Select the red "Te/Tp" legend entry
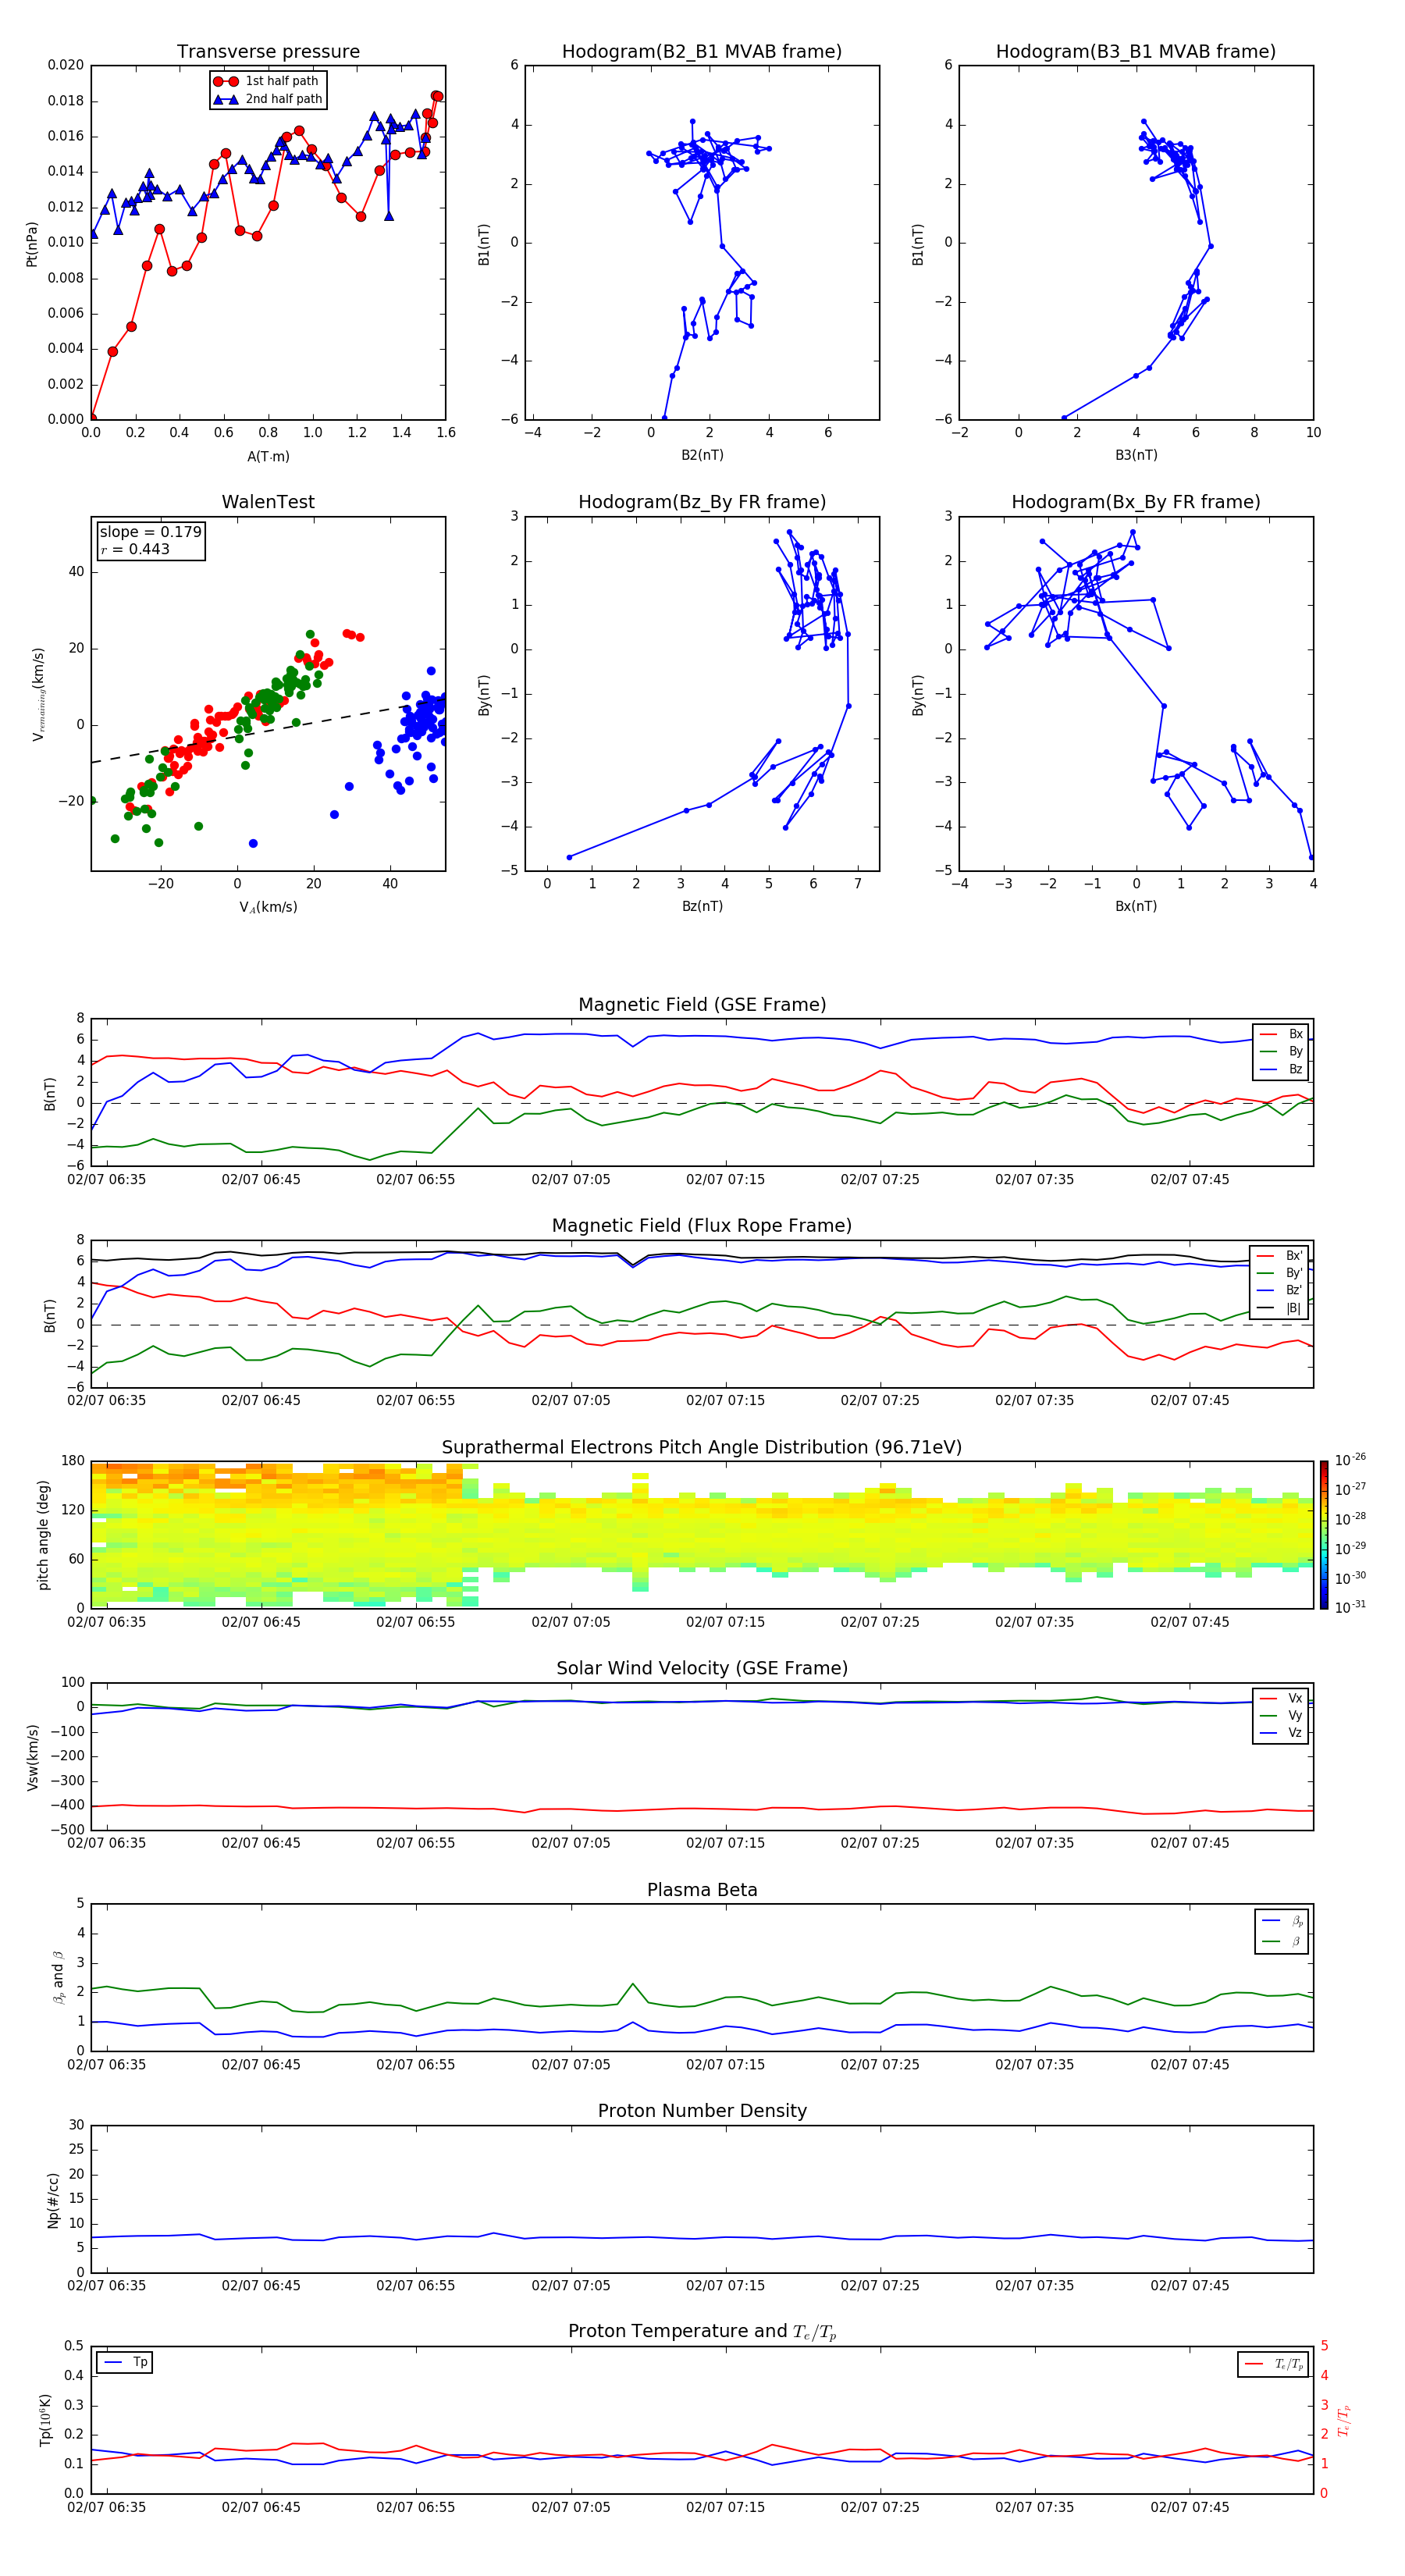This screenshot has height=2576, width=1405. [x=1273, y=2364]
